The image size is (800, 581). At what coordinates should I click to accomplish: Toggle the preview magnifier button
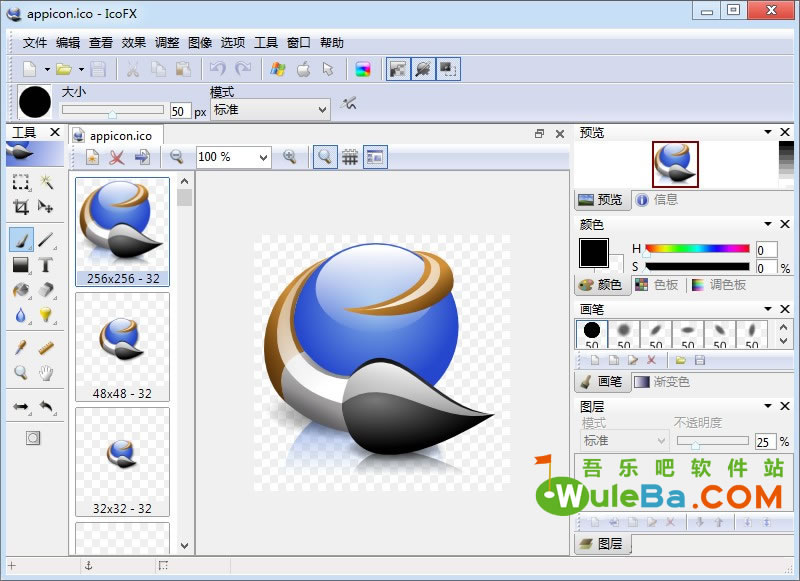324,157
